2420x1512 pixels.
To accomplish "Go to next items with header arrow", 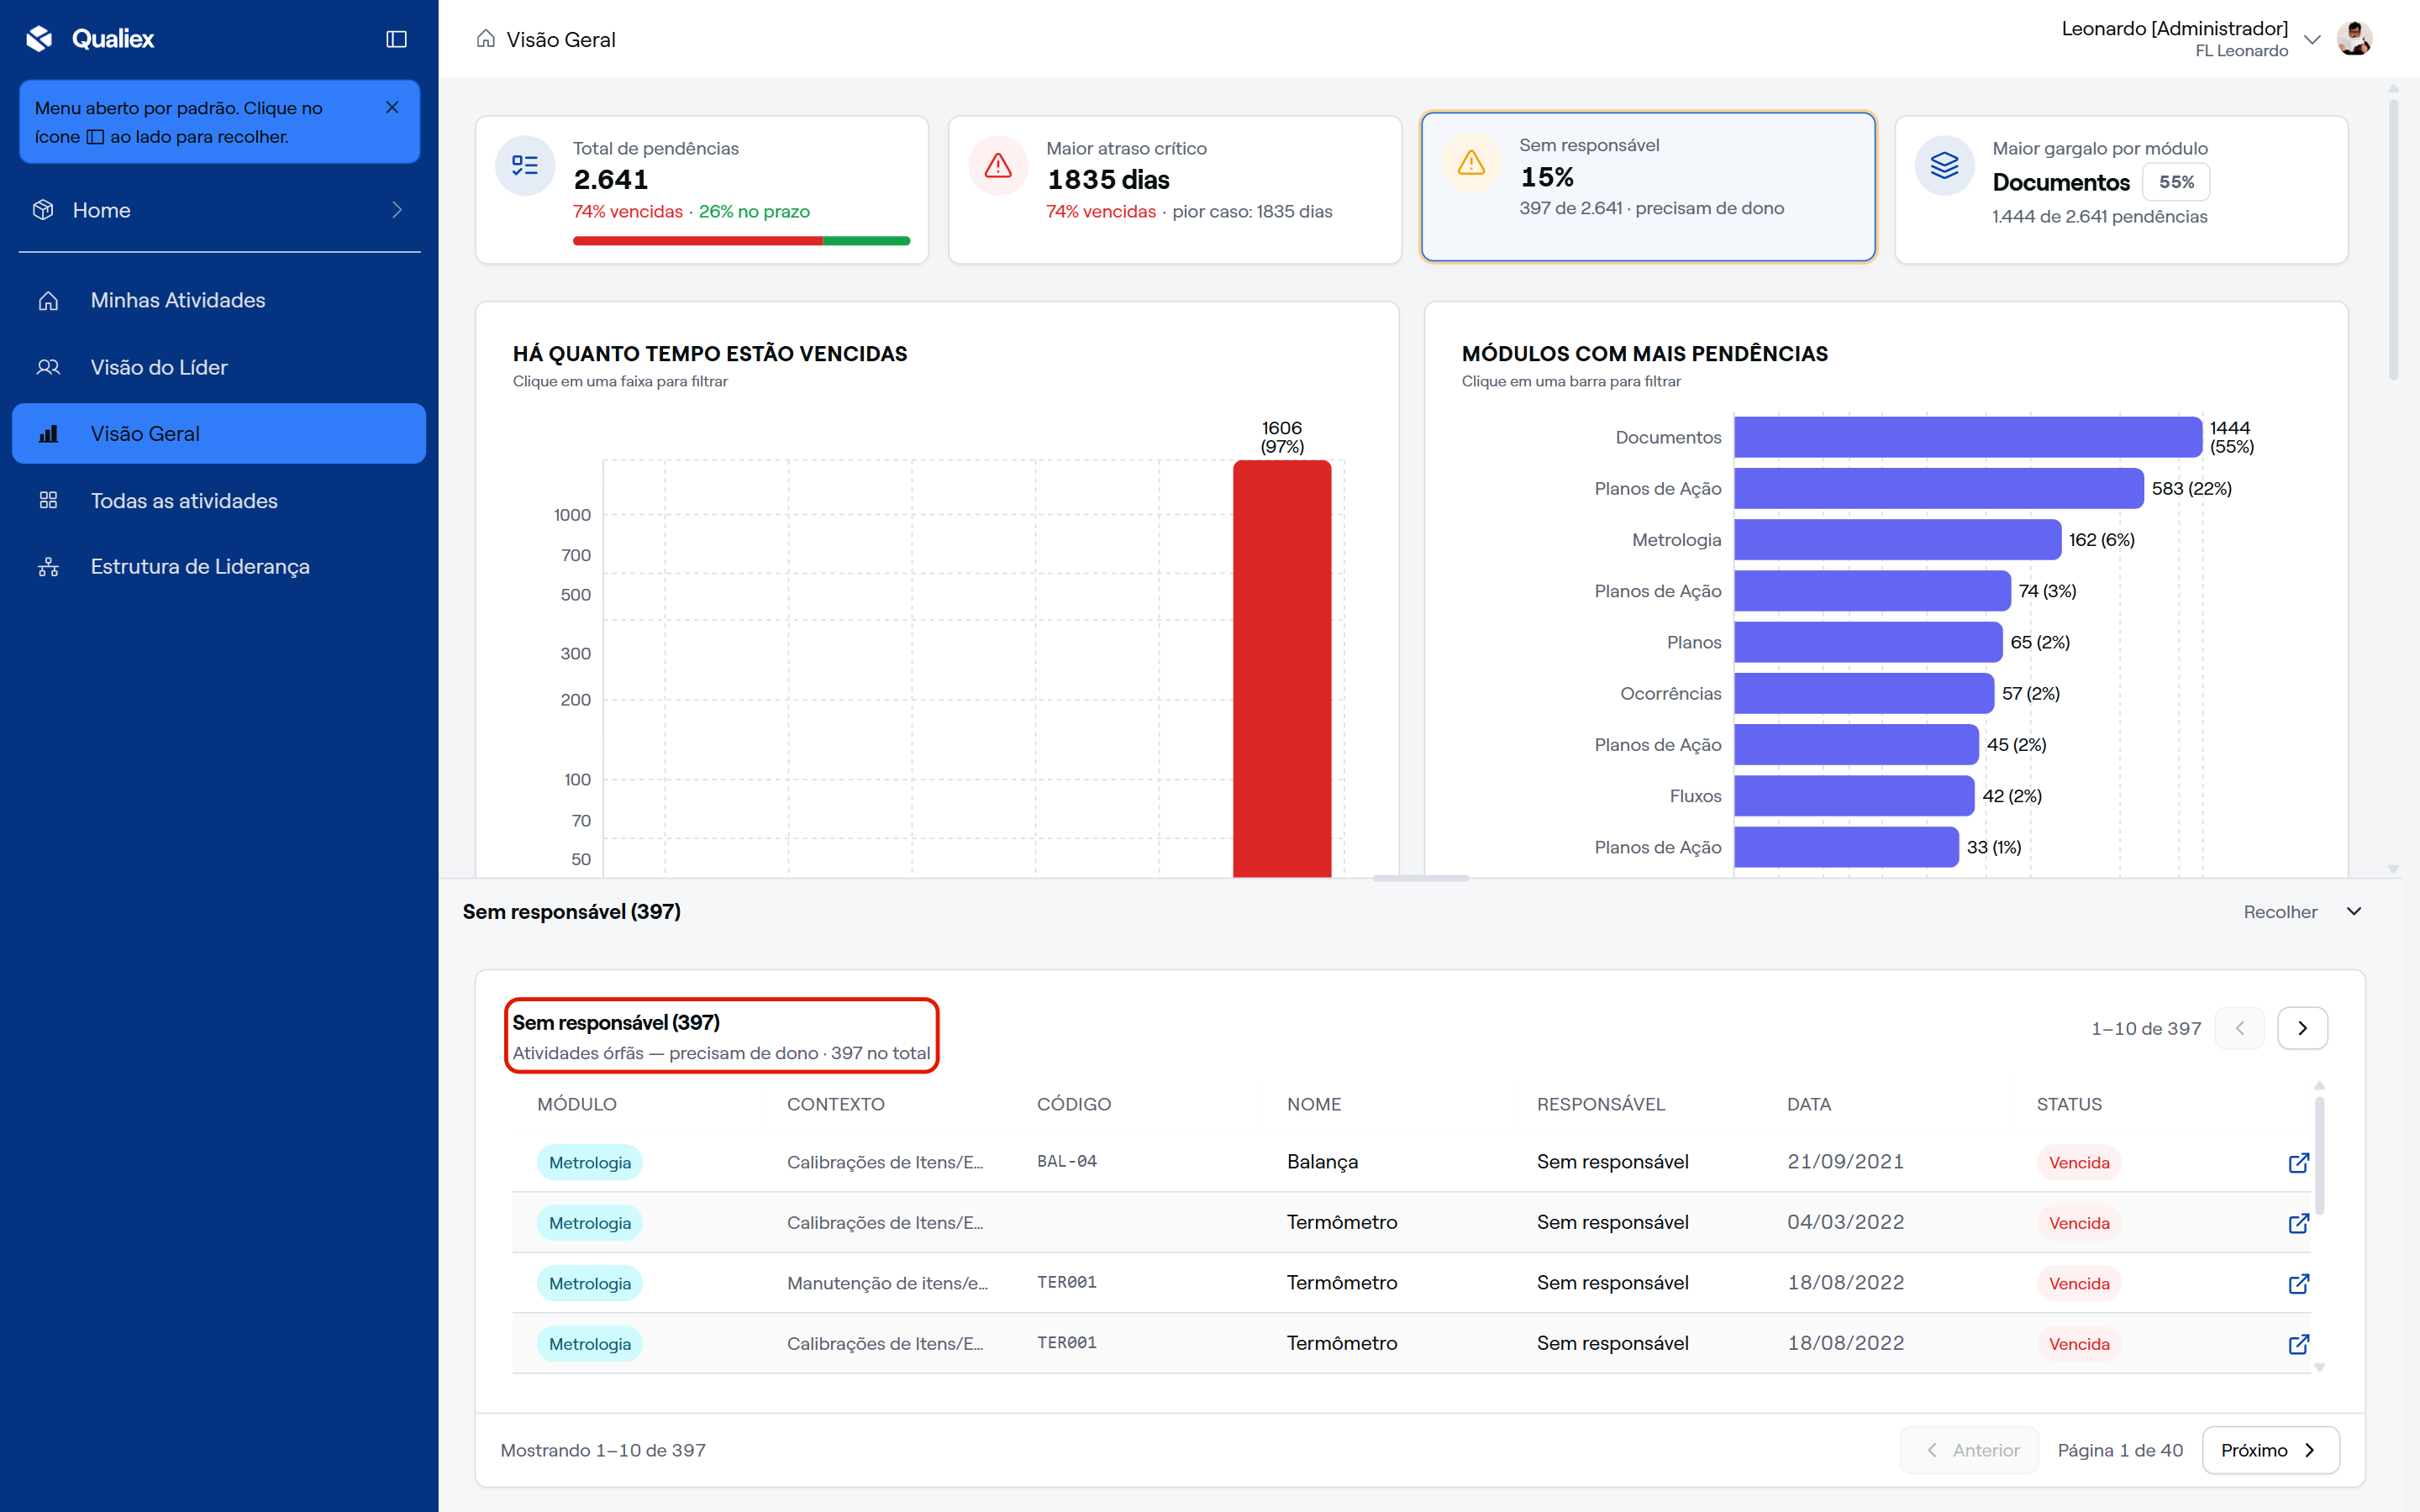I will click(2302, 1028).
